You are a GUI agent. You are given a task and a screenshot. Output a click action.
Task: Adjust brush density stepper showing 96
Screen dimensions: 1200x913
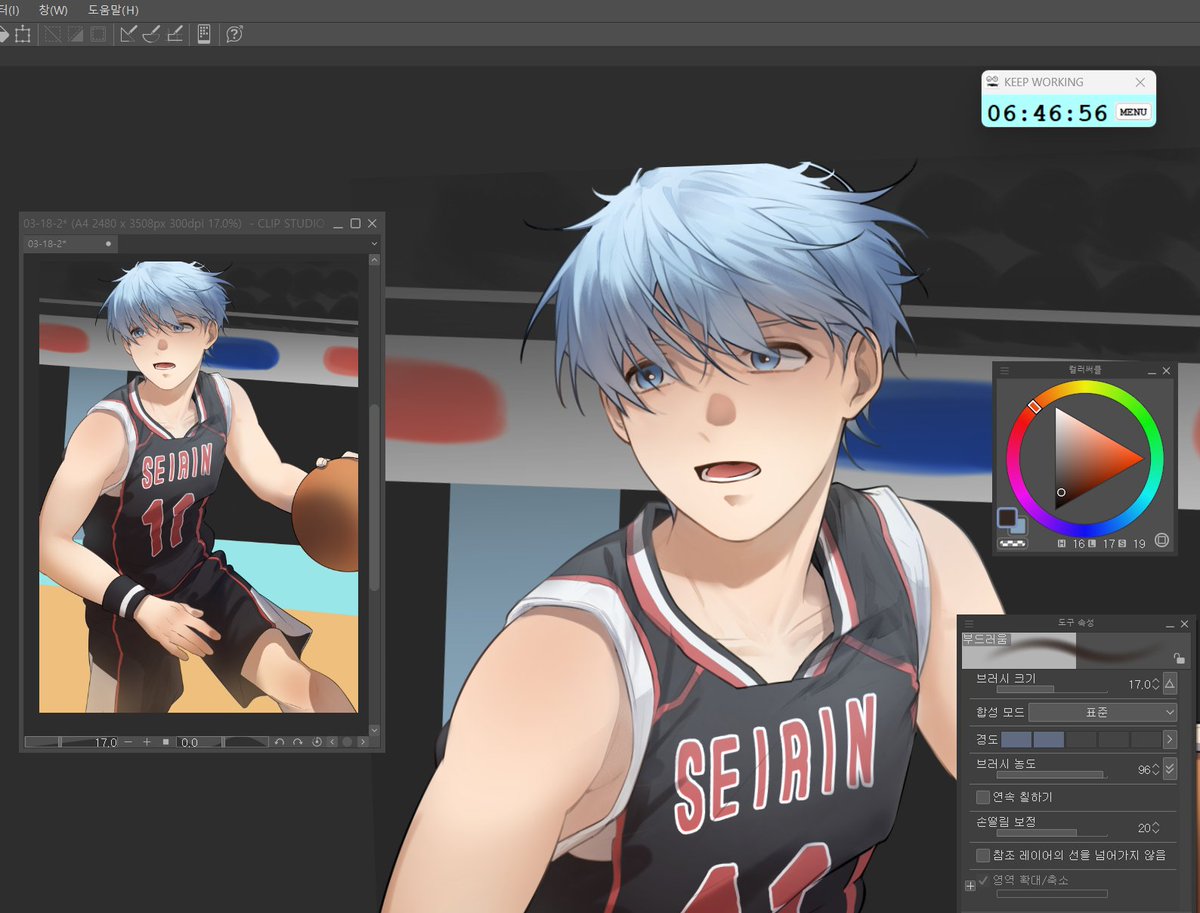click(x=1156, y=769)
